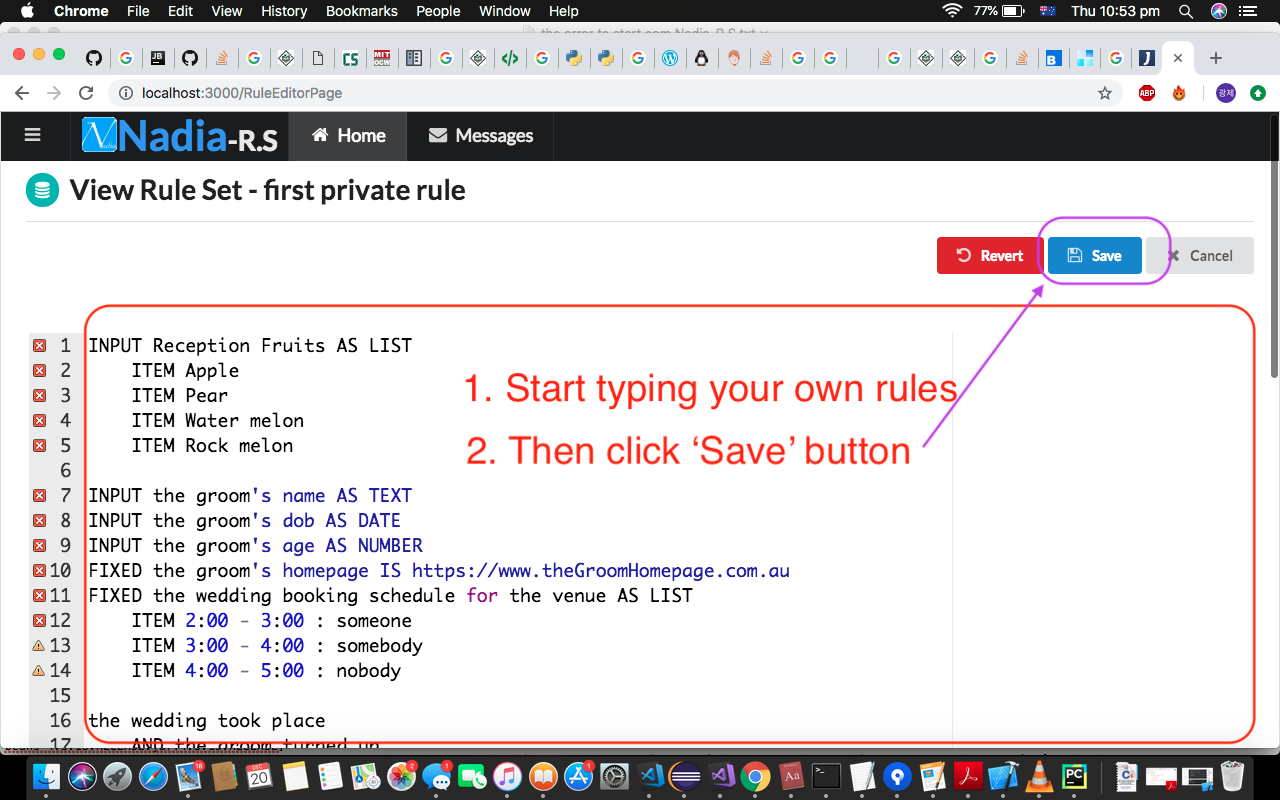Image resolution: width=1280 pixels, height=800 pixels.
Task: Save the rule set
Action: pos(1094,255)
